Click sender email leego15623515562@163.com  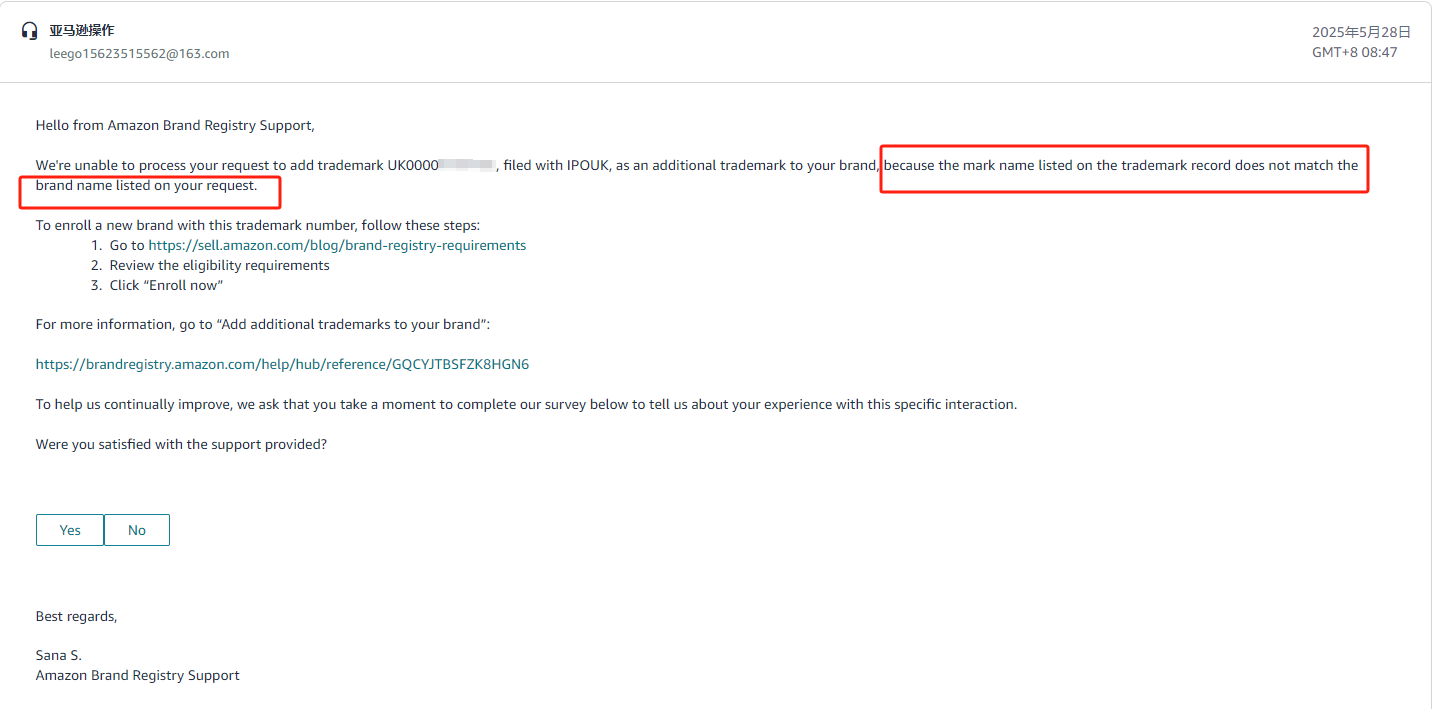(x=140, y=54)
